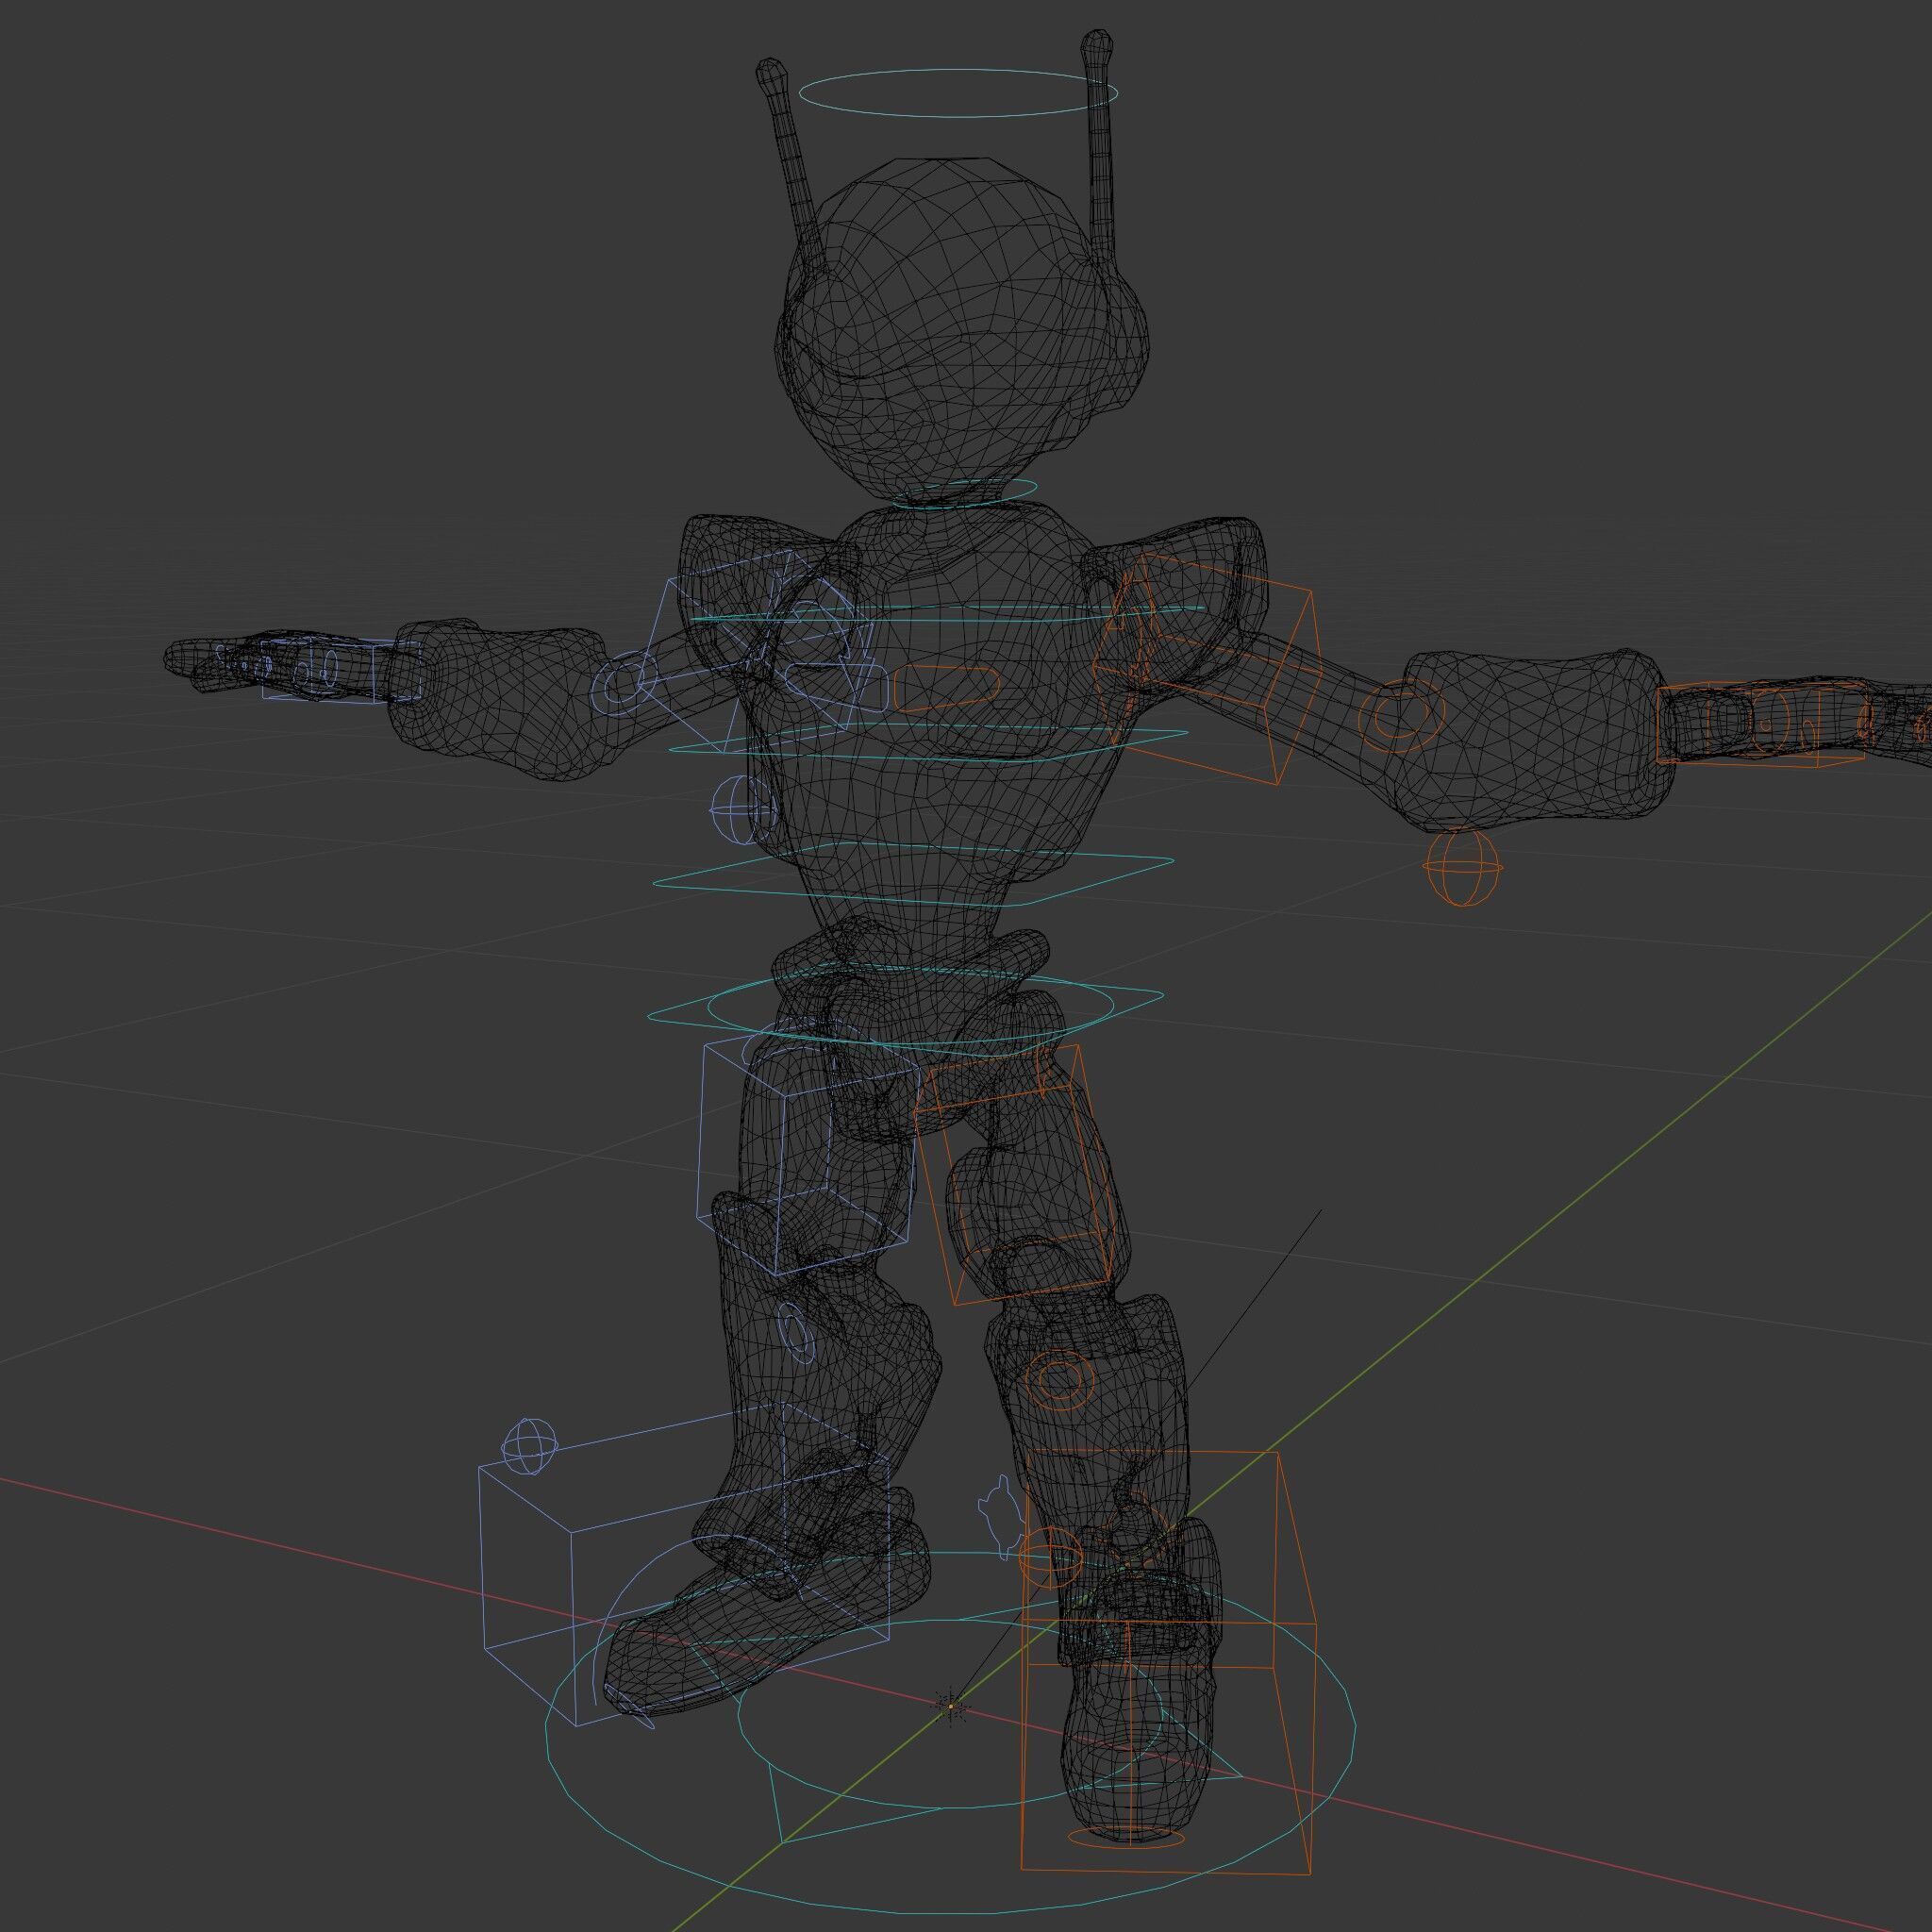Click the orange pole sphere below the forearm
1932x1932 pixels.
(1464, 869)
